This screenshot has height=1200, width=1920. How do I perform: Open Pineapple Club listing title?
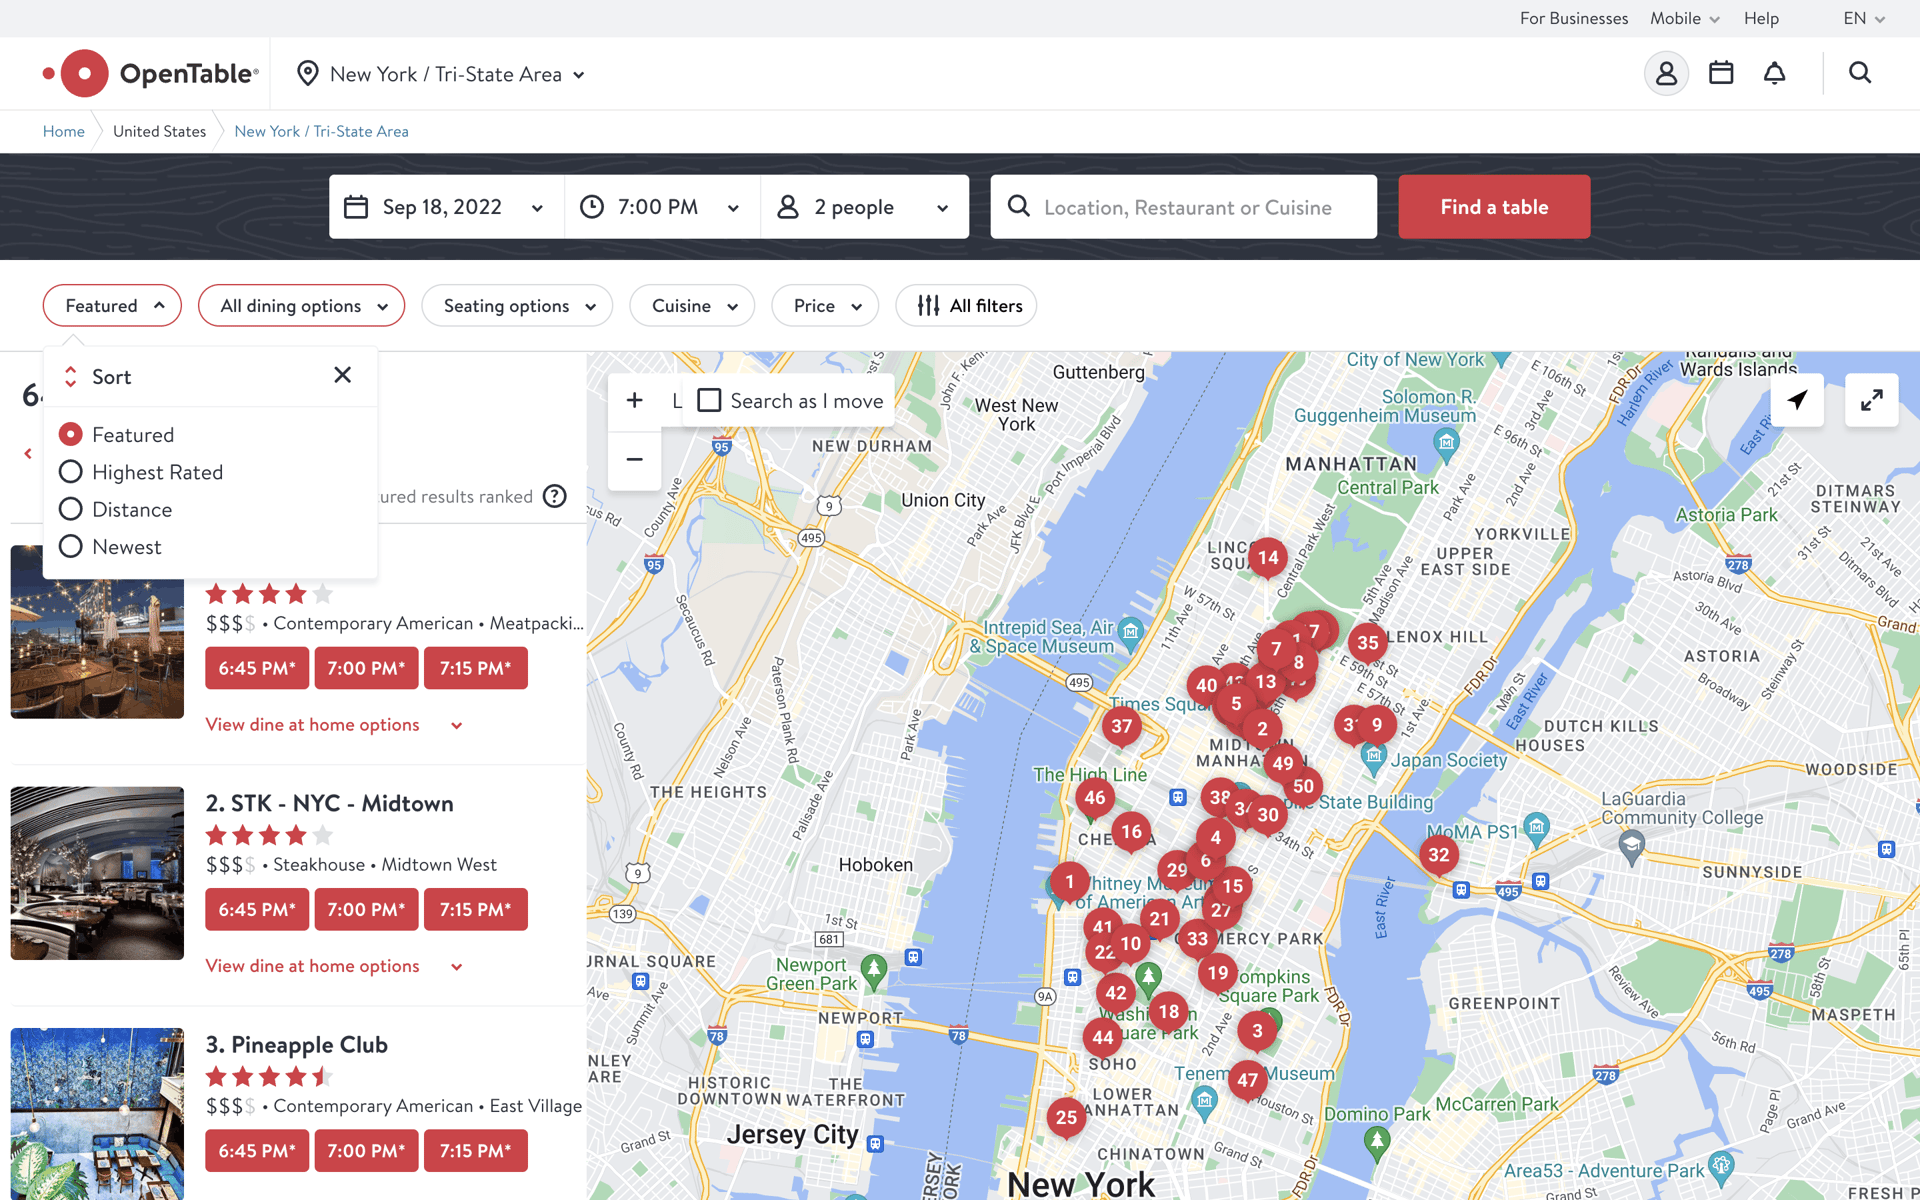coord(296,1044)
